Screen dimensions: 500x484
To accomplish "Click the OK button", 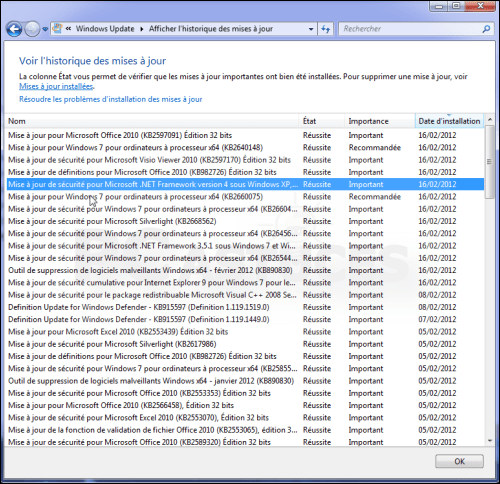I will coord(459,461).
